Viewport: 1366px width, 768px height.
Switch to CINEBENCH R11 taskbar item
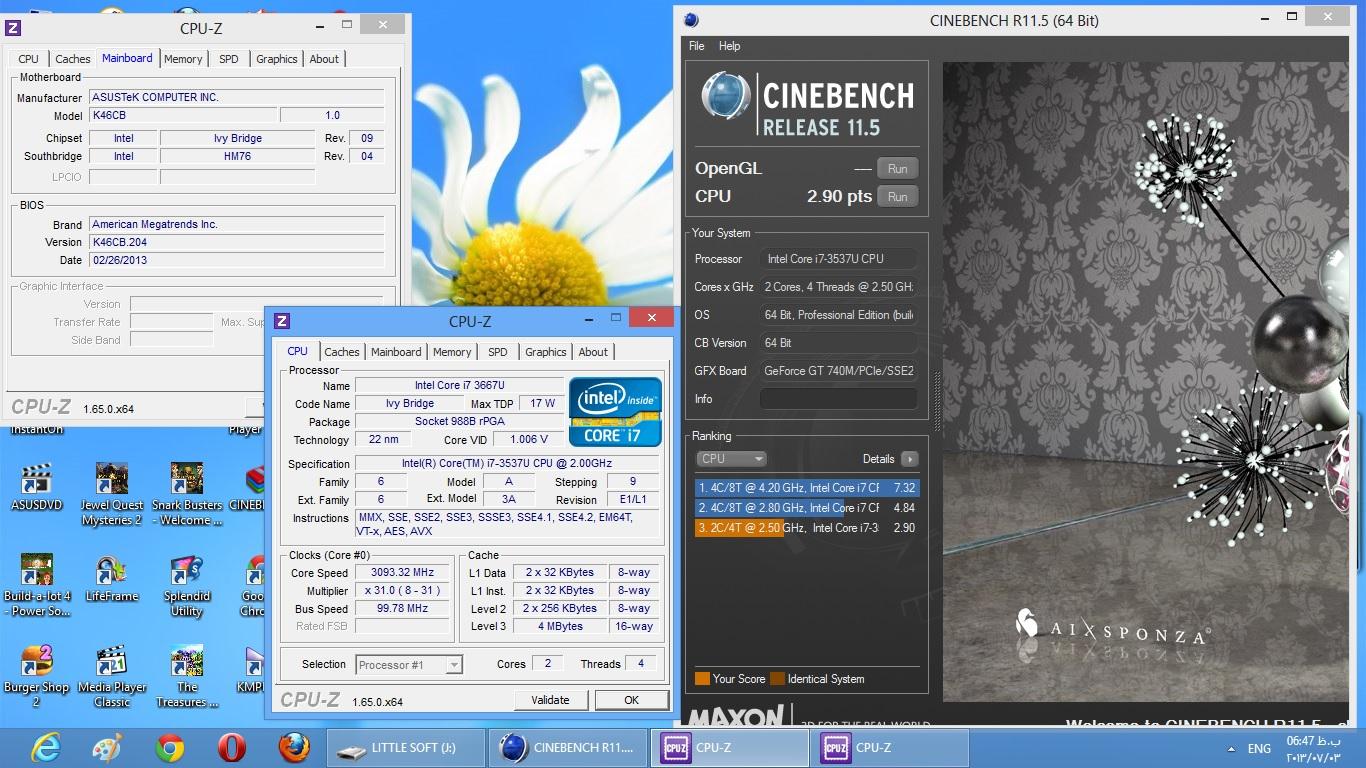[x=568, y=748]
